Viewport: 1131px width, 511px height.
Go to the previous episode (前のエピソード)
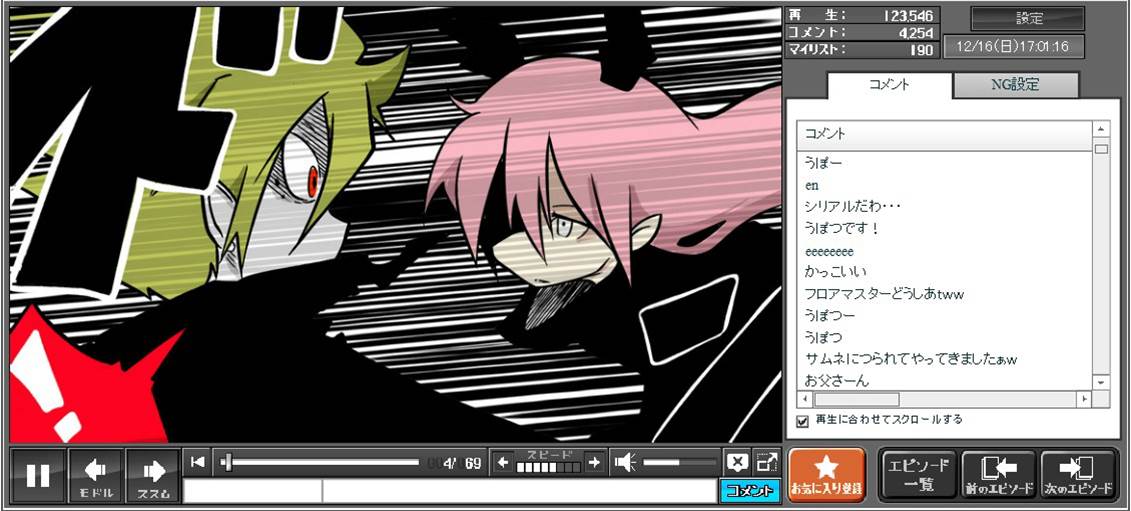[x=998, y=475]
